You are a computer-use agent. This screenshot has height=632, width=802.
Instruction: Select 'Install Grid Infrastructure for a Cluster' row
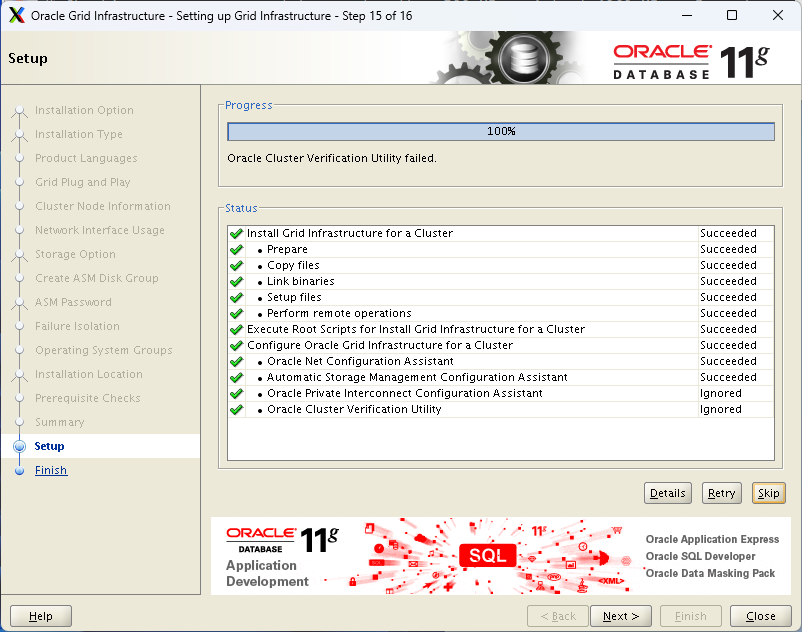tap(501, 234)
